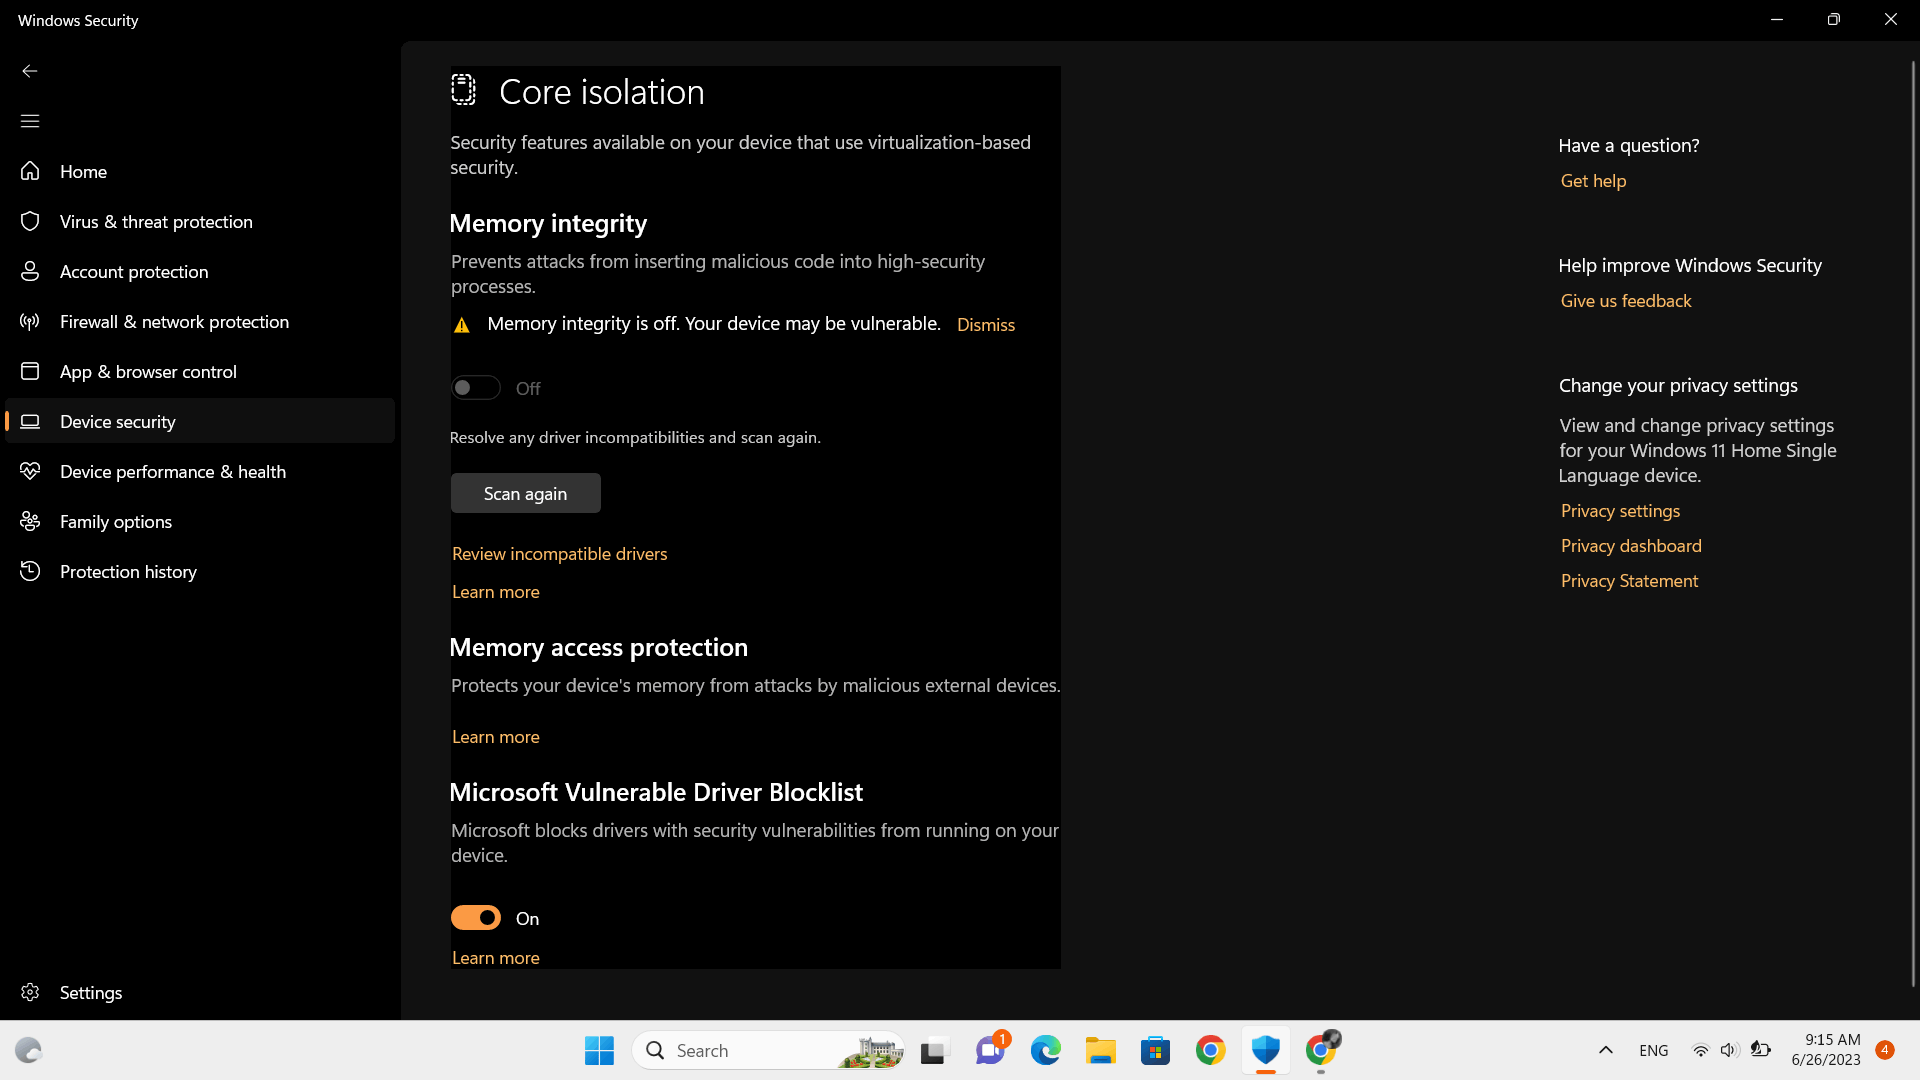Open Protection history page
Image resolution: width=1920 pixels, height=1080 pixels.
200,571
